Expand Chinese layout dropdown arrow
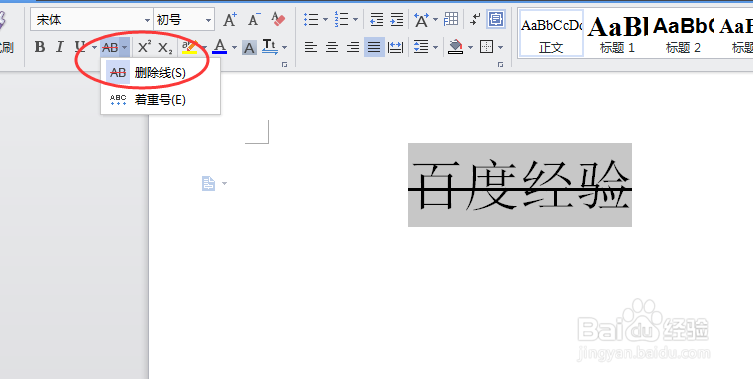Image resolution: width=753 pixels, height=379 pixels. coord(435,20)
